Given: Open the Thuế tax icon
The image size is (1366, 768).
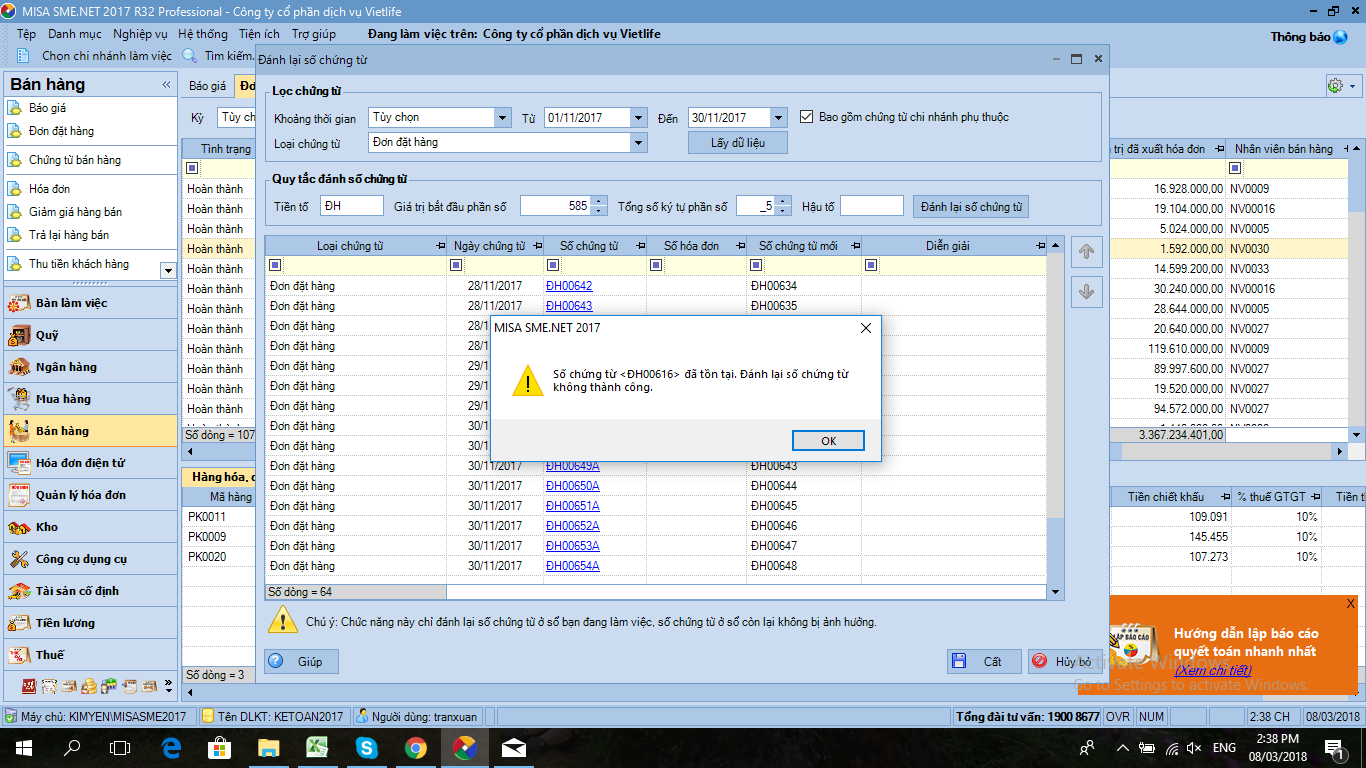Looking at the screenshot, I should point(19,655).
